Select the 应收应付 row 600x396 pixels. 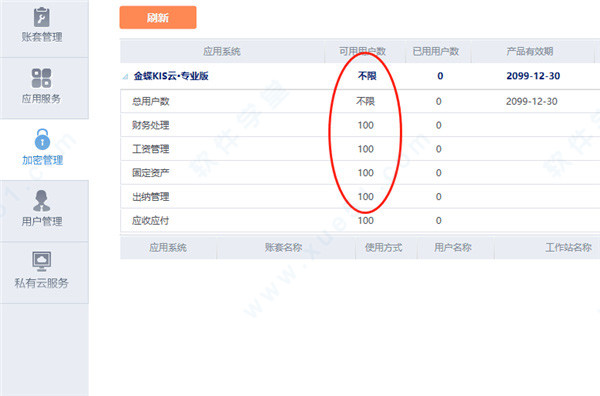[360, 220]
